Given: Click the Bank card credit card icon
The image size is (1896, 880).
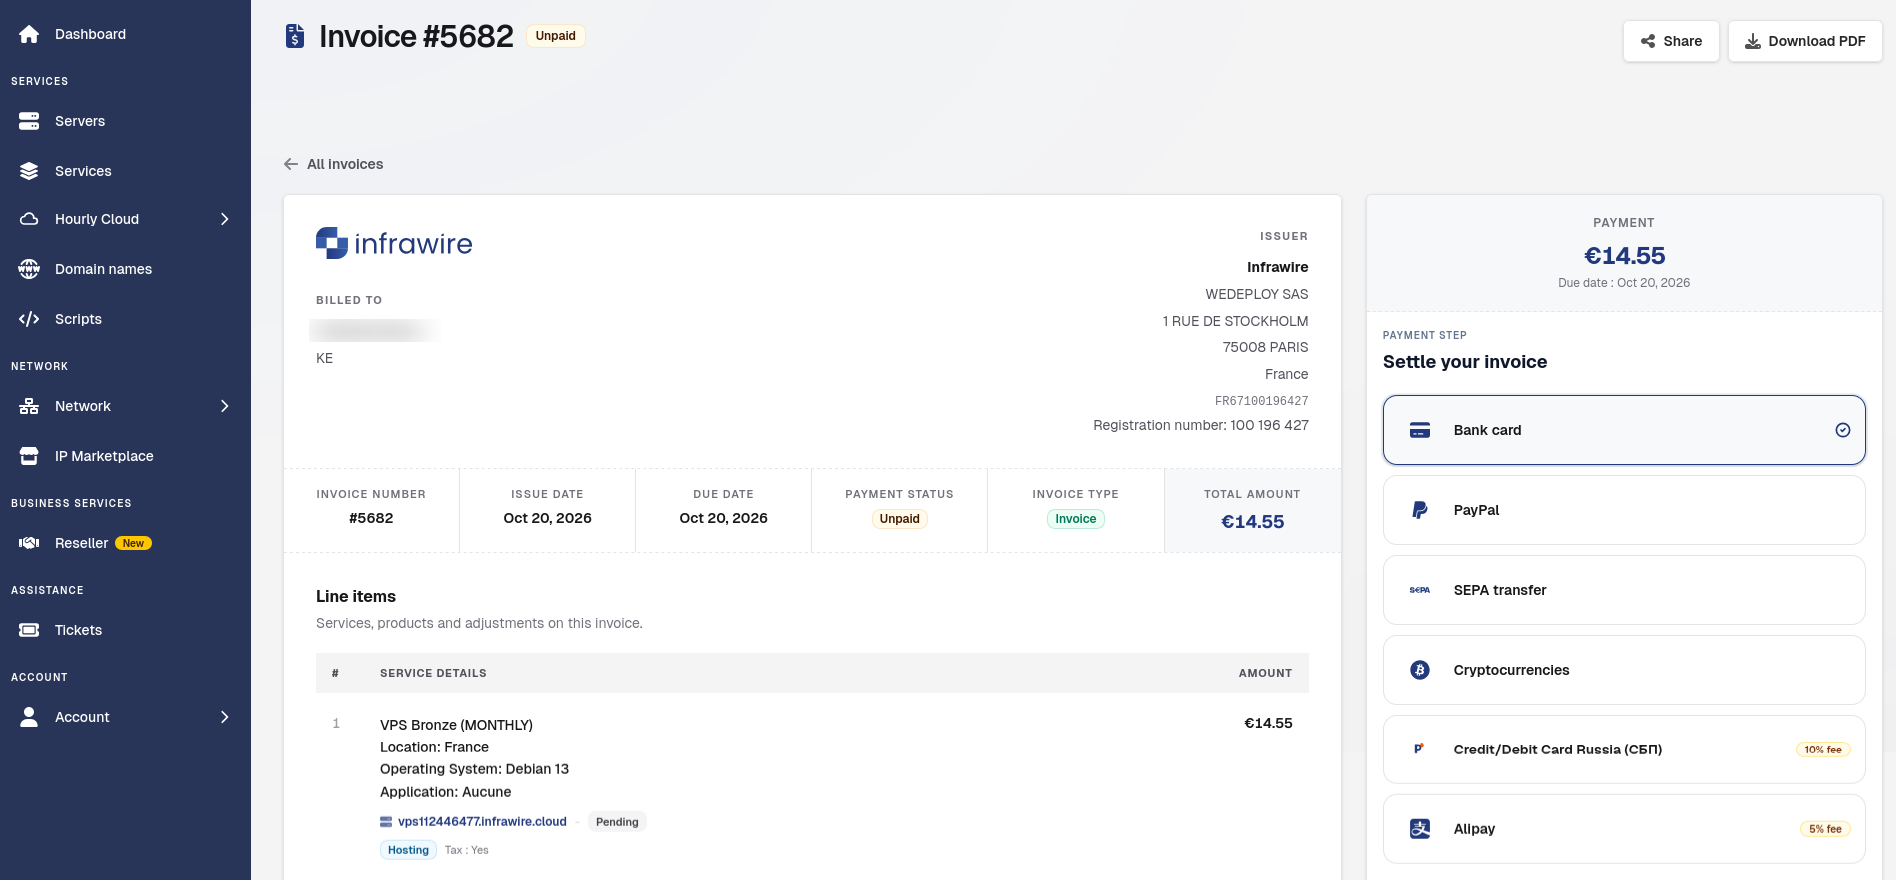Looking at the screenshot, I should click(1420, 430).
